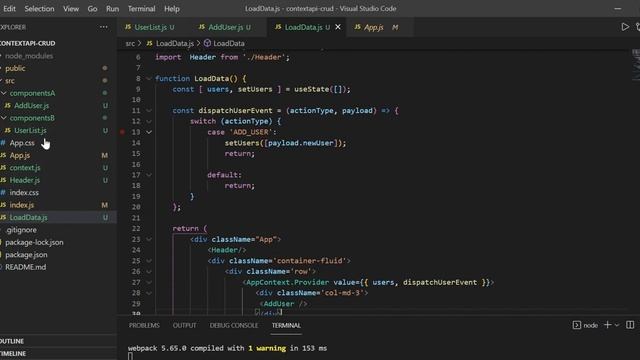
Task: Open the Go menu
Action: (x=92, y=9)
